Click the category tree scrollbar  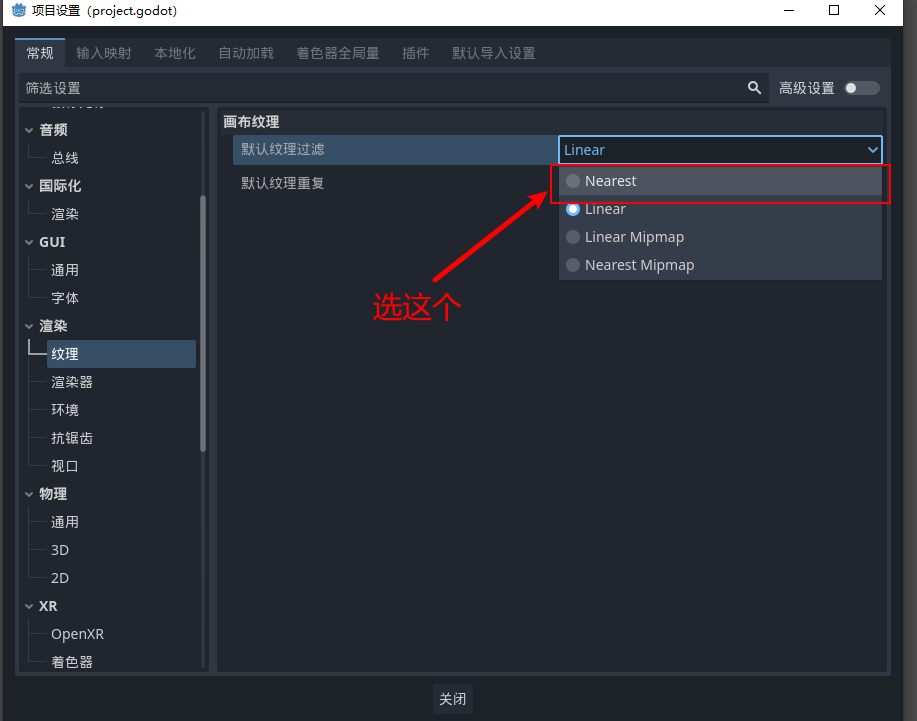click(203, 323)
